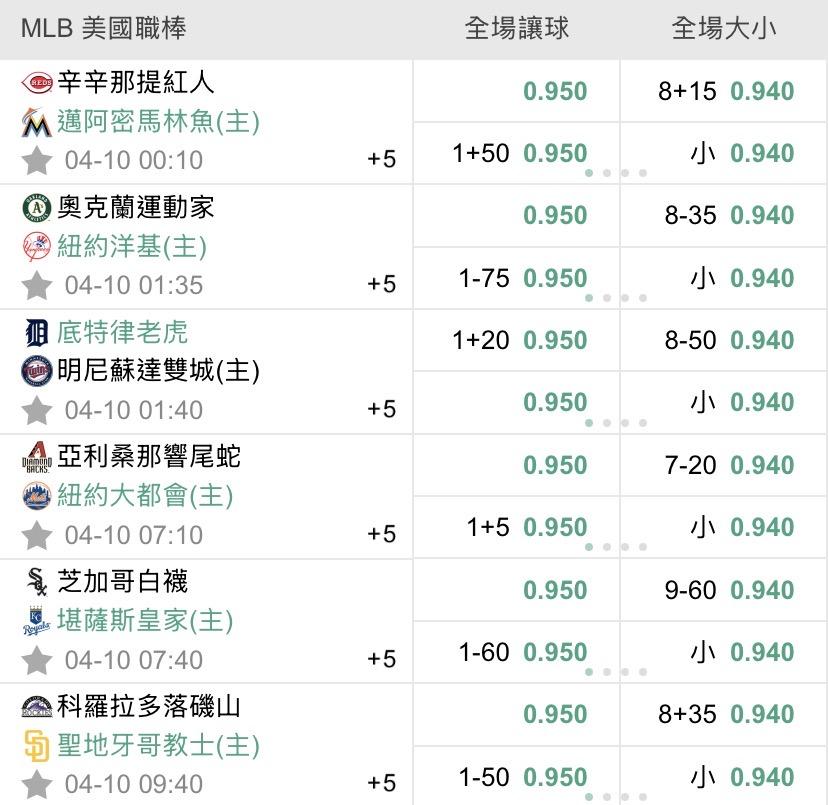This screenshot has width=828, height=805.
Task: Favorite the 04-10 00:10 game star
Action: pos(37,160)
